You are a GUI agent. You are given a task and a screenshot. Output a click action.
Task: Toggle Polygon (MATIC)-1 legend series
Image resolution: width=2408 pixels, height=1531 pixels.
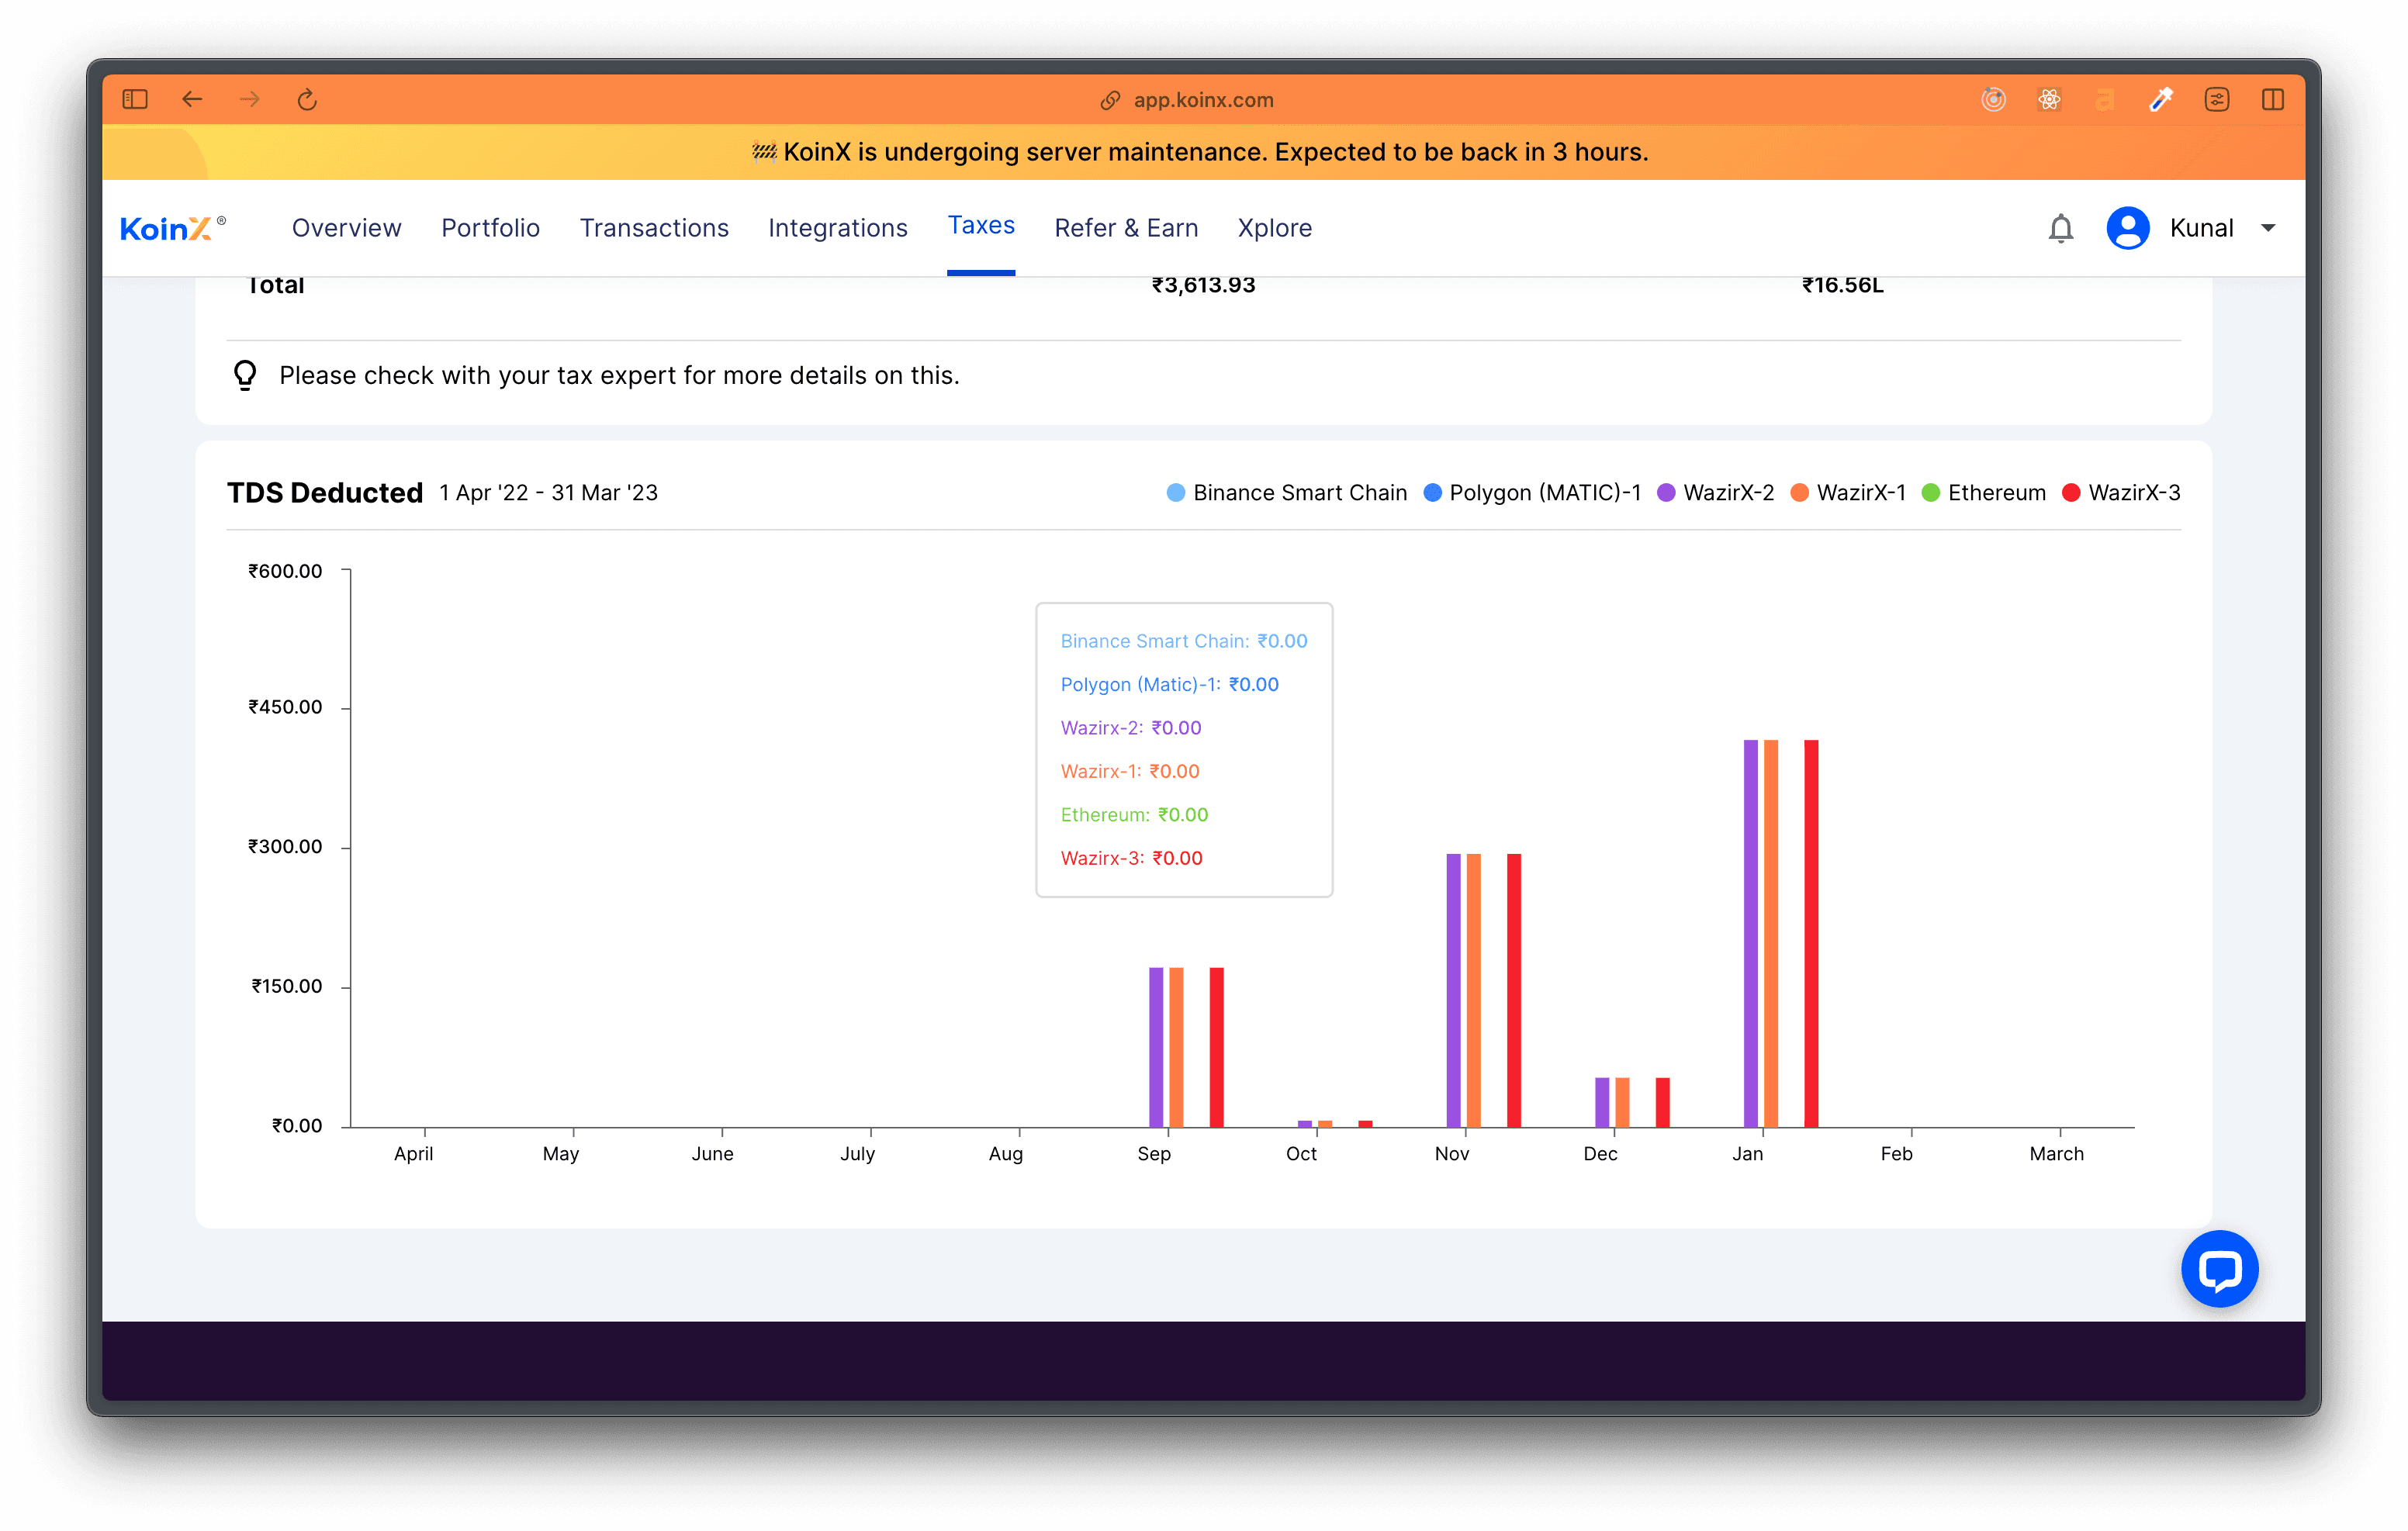(x=1532, y=492)
